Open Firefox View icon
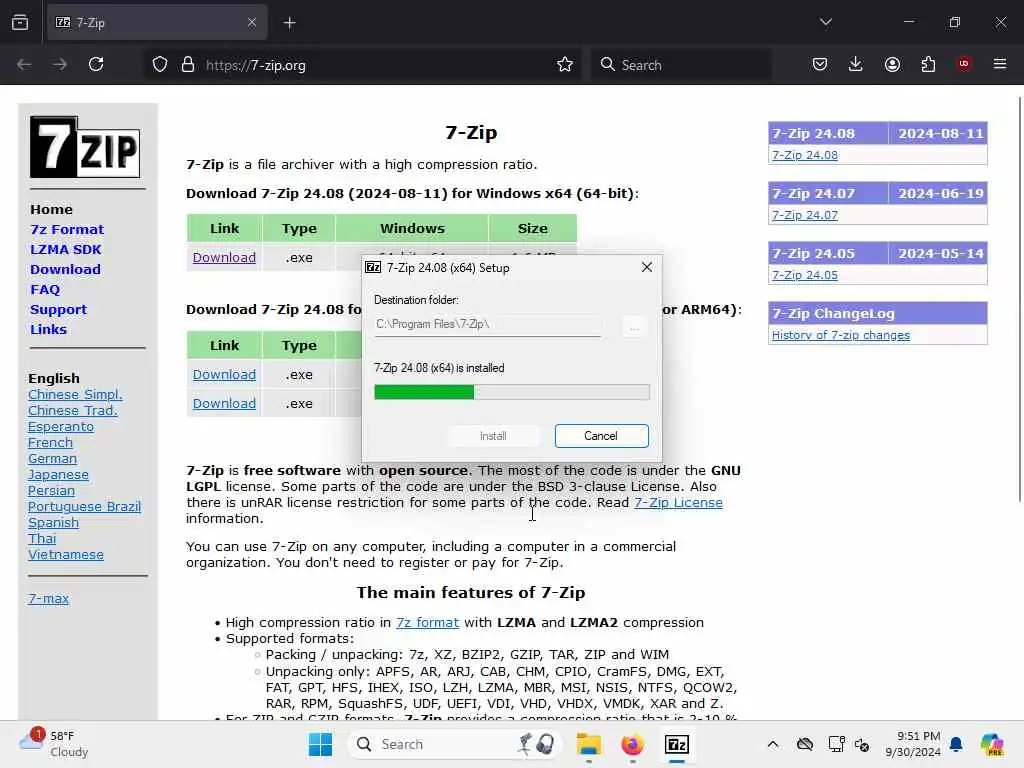The image size is (1024, 768). pos(20,23)
